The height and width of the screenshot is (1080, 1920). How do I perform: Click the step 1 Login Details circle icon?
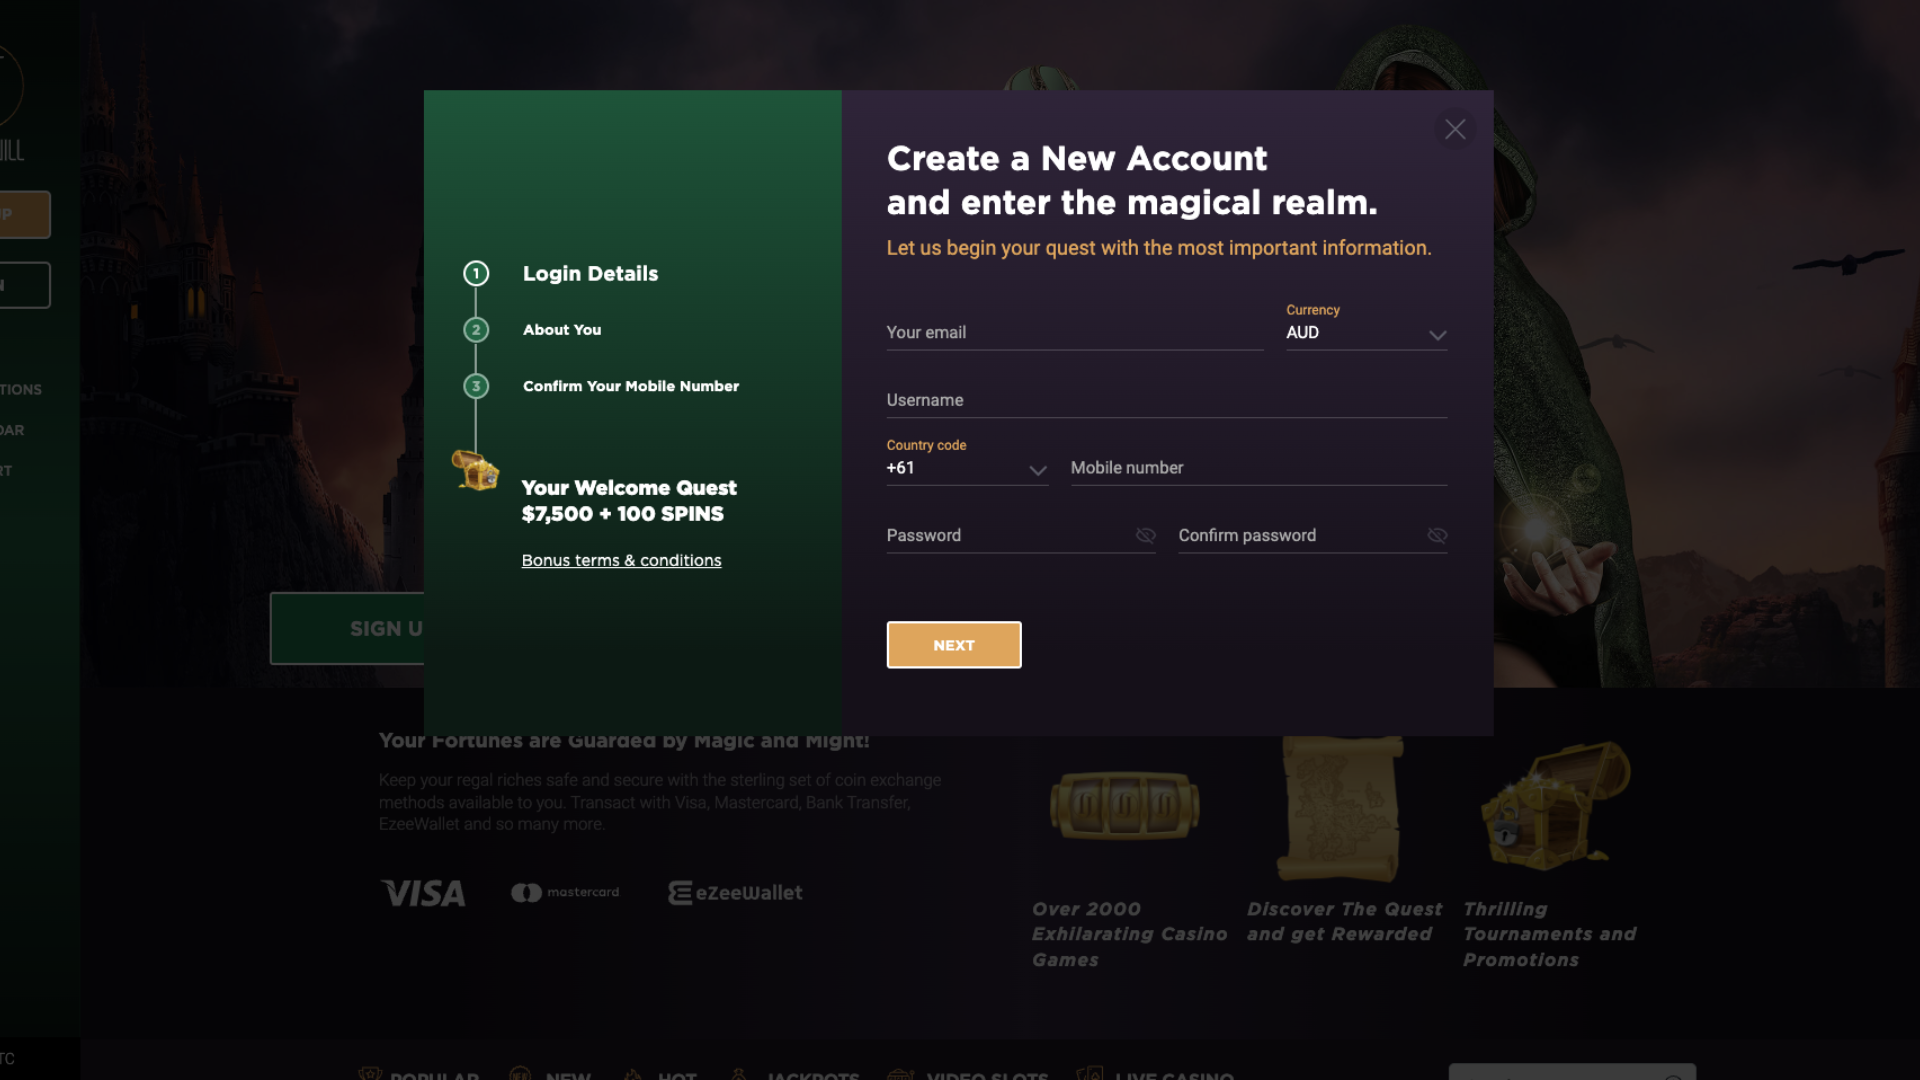[476, 274]
